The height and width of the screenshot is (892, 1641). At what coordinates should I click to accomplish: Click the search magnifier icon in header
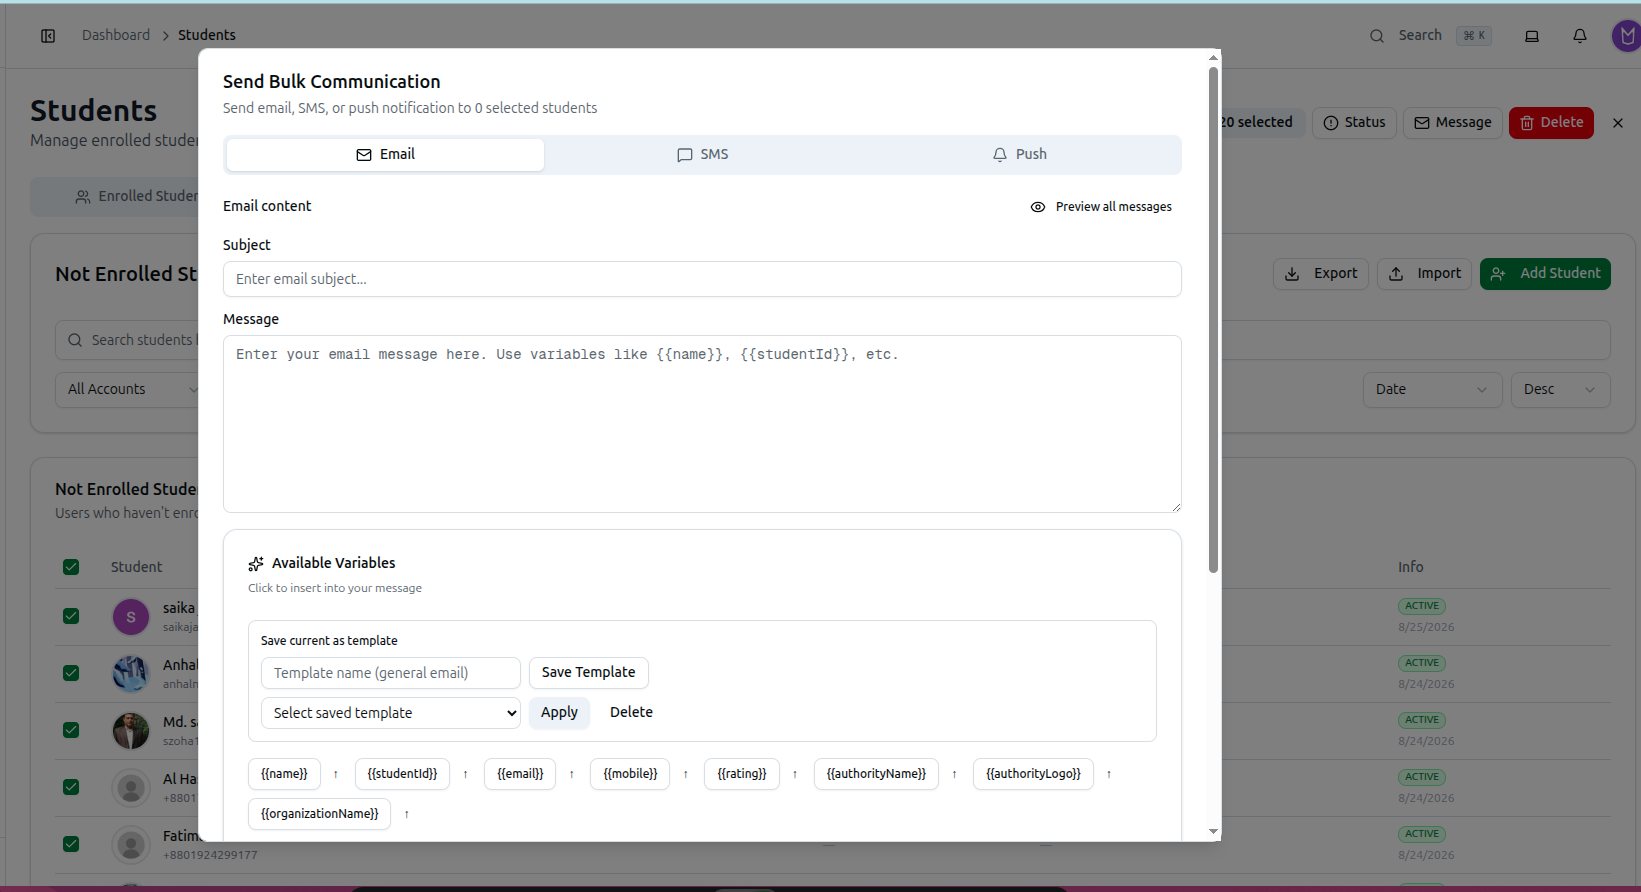tap(1377, 36)
